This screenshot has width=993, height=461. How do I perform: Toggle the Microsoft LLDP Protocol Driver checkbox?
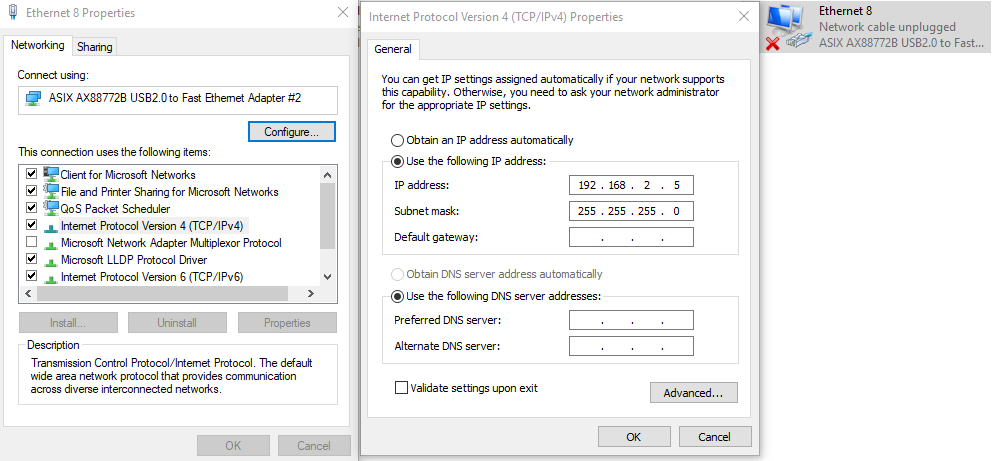31,260
